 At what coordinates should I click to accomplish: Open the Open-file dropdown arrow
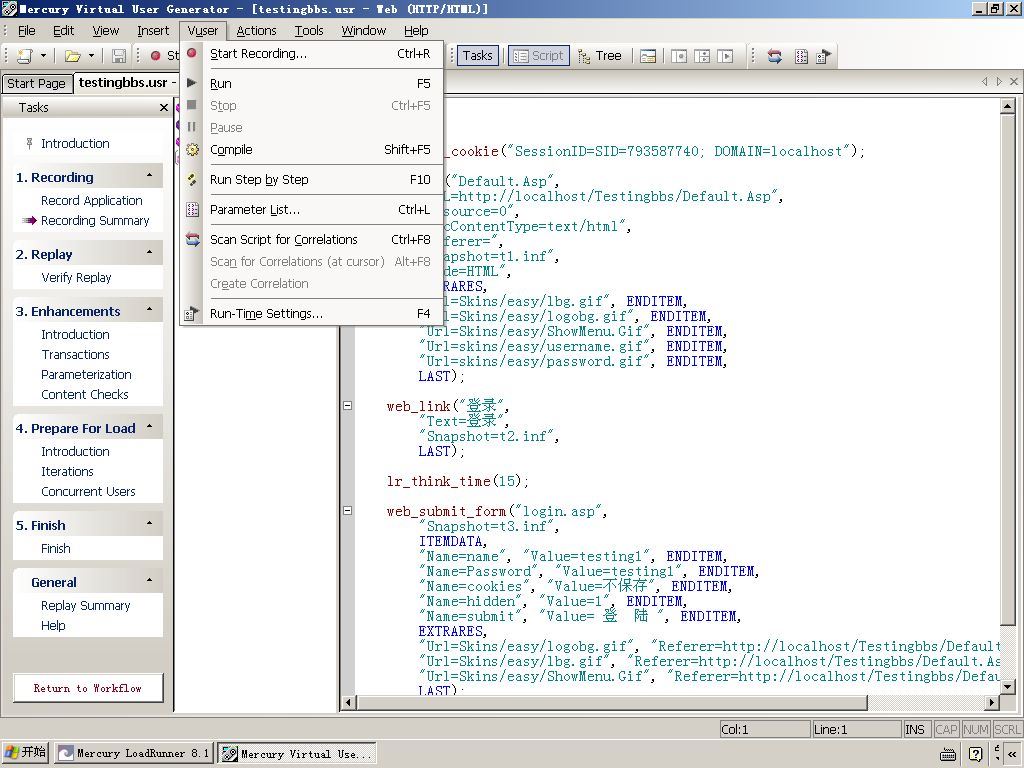click(91, 56)
